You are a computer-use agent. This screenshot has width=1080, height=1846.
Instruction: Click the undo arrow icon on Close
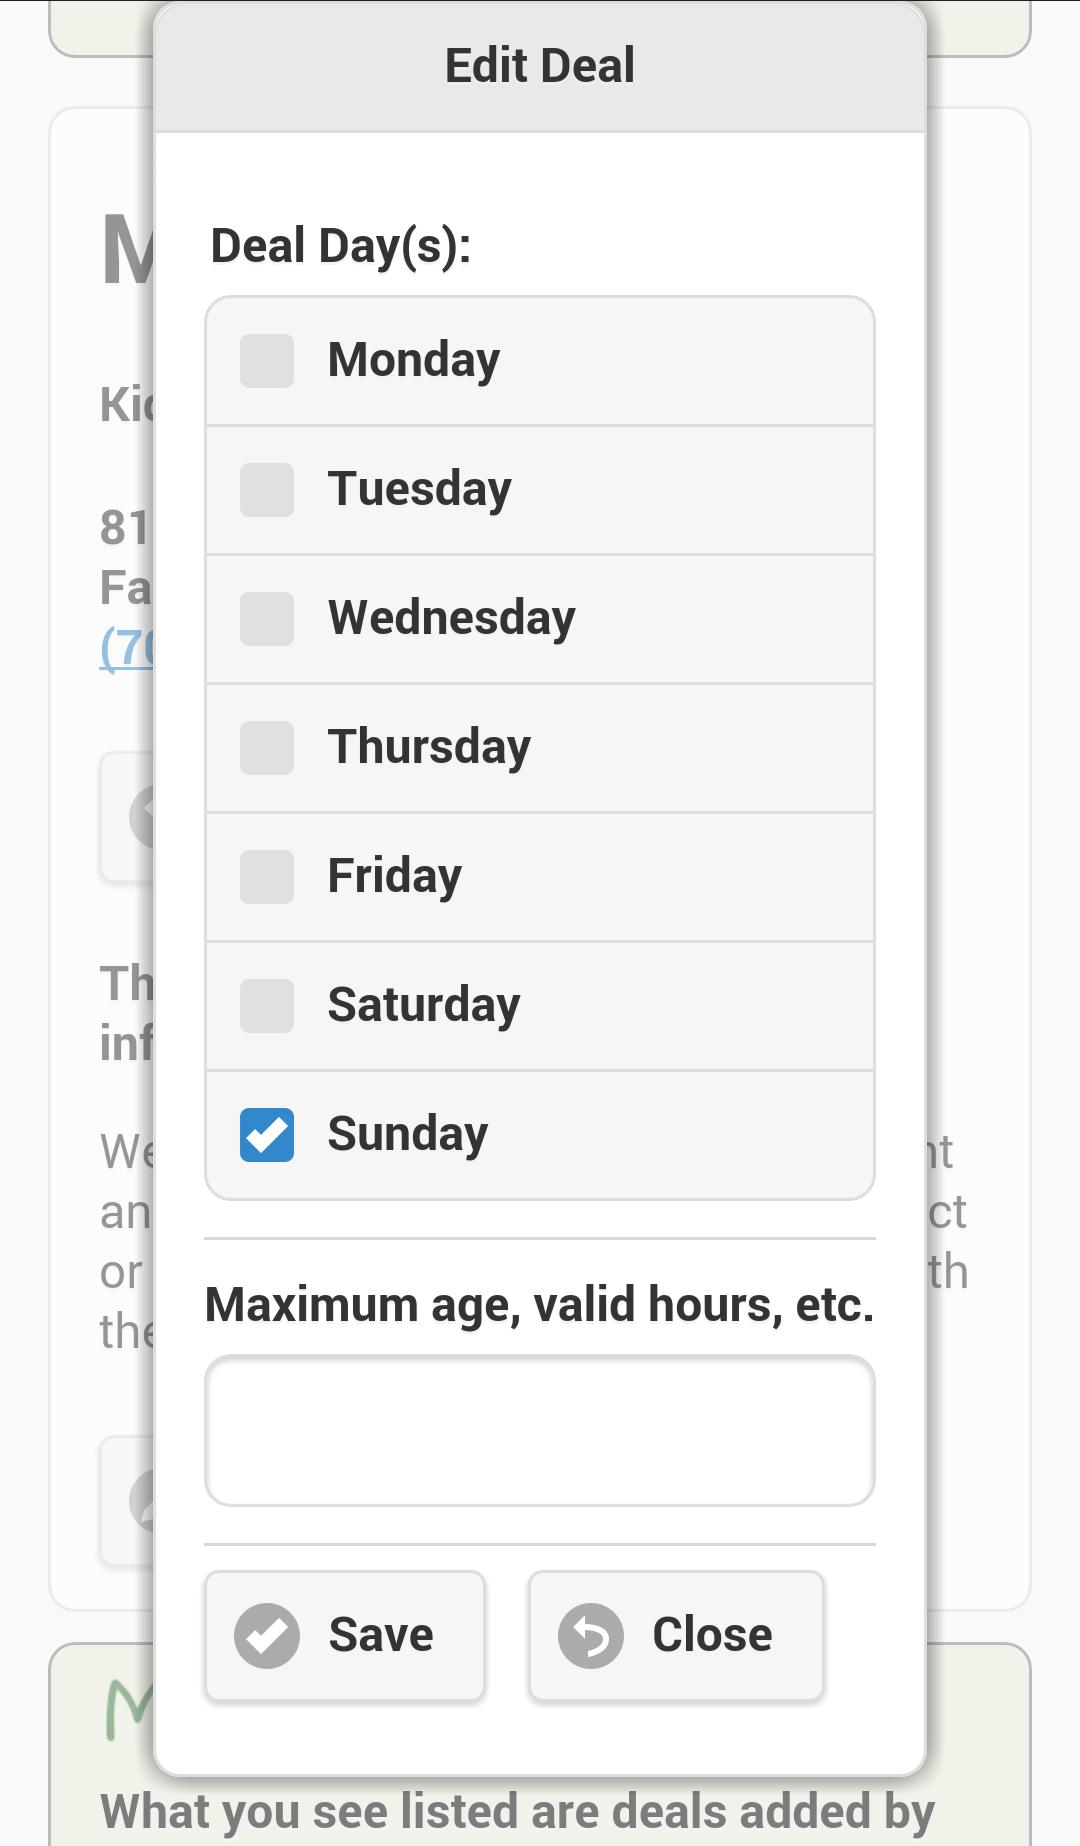click(x=591, y=1636)
